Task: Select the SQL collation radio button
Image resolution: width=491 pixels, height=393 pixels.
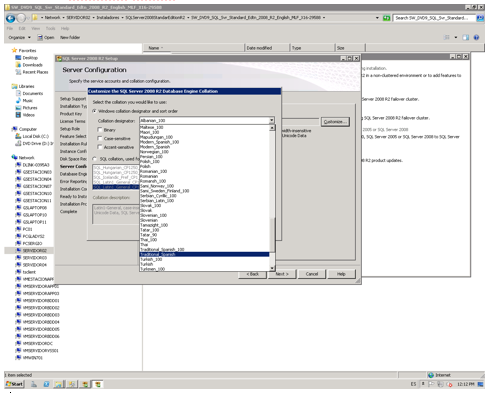Action: [x=95, y=159]
